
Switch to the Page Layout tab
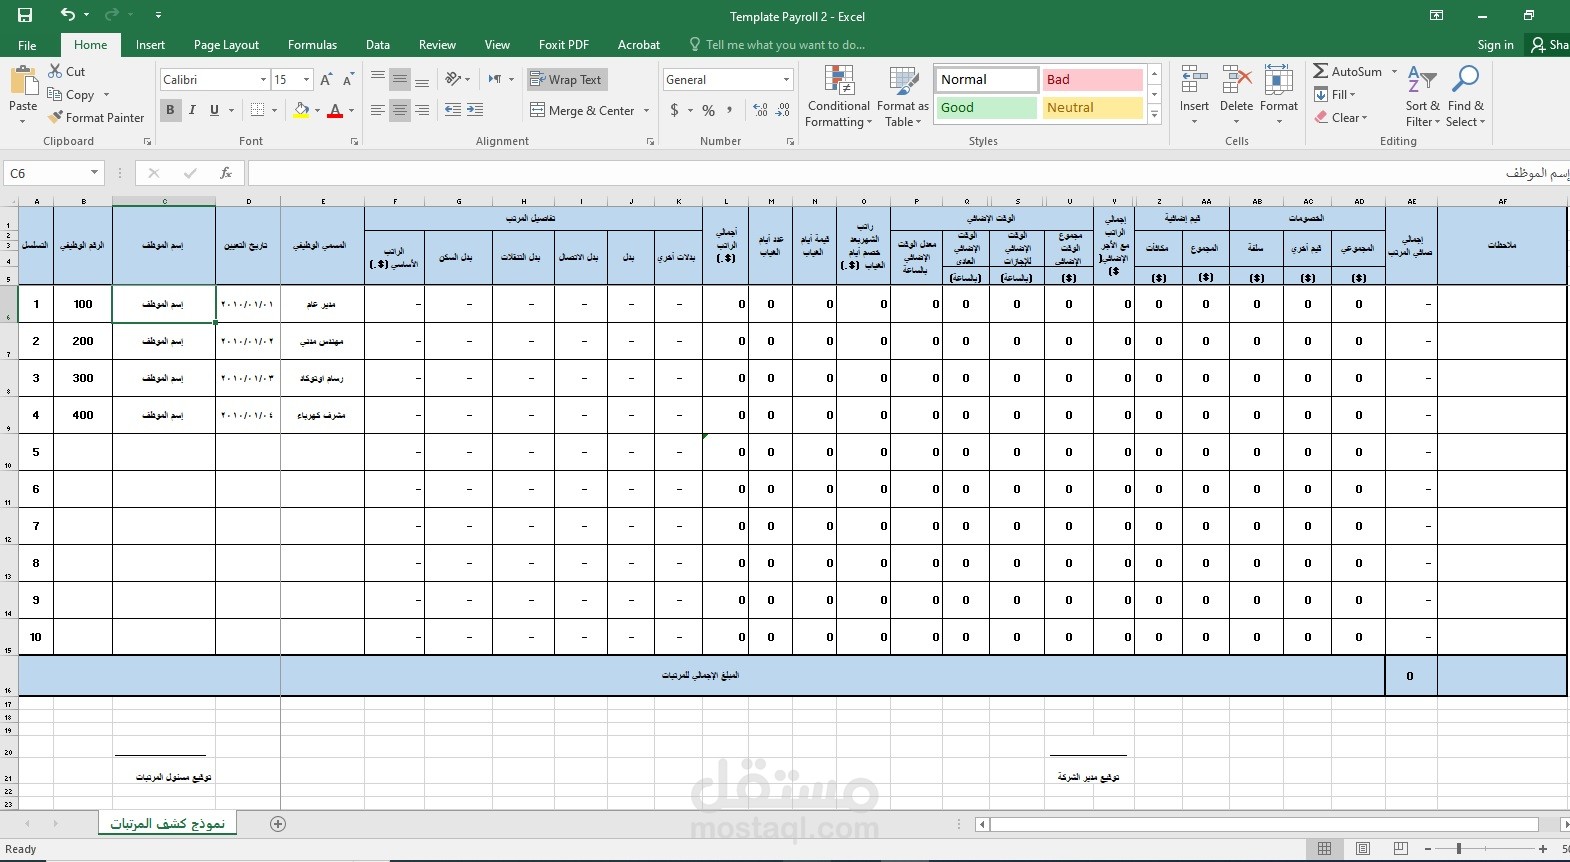[226, 45]
